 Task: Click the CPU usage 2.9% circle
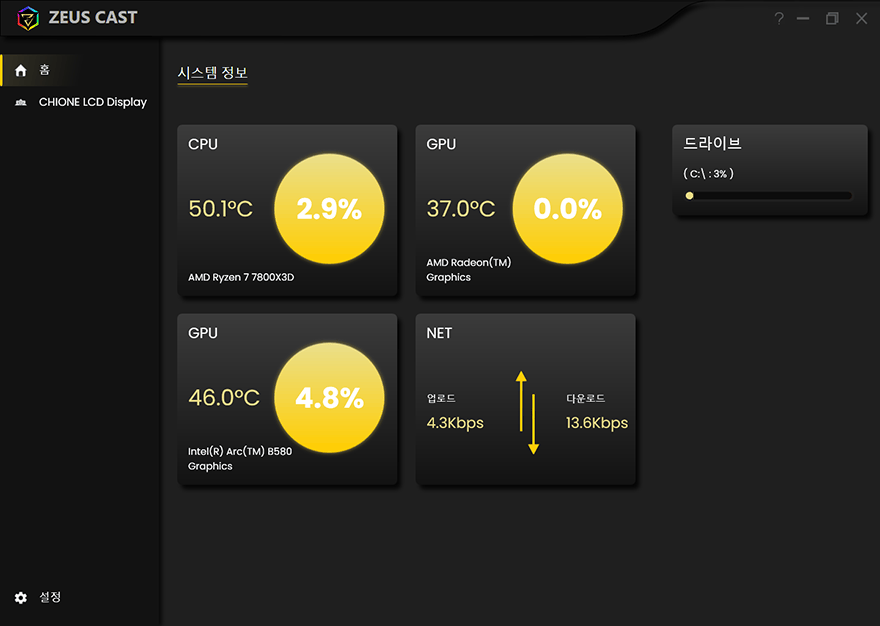click(329, 209)
